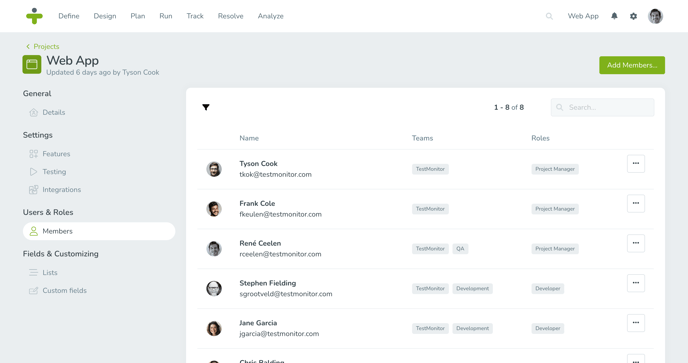Open the Run menu

(x=166, y=16)
